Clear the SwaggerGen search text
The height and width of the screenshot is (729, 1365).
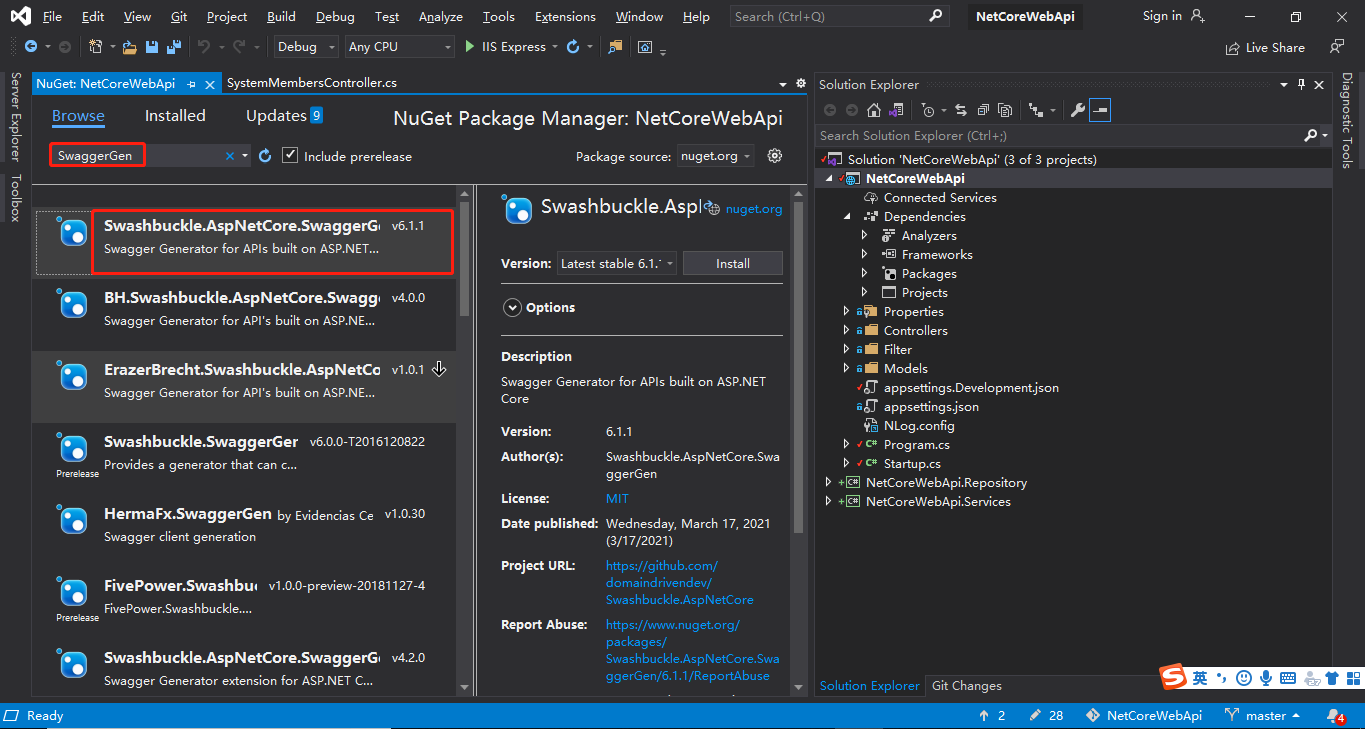[x=230, y=156]
